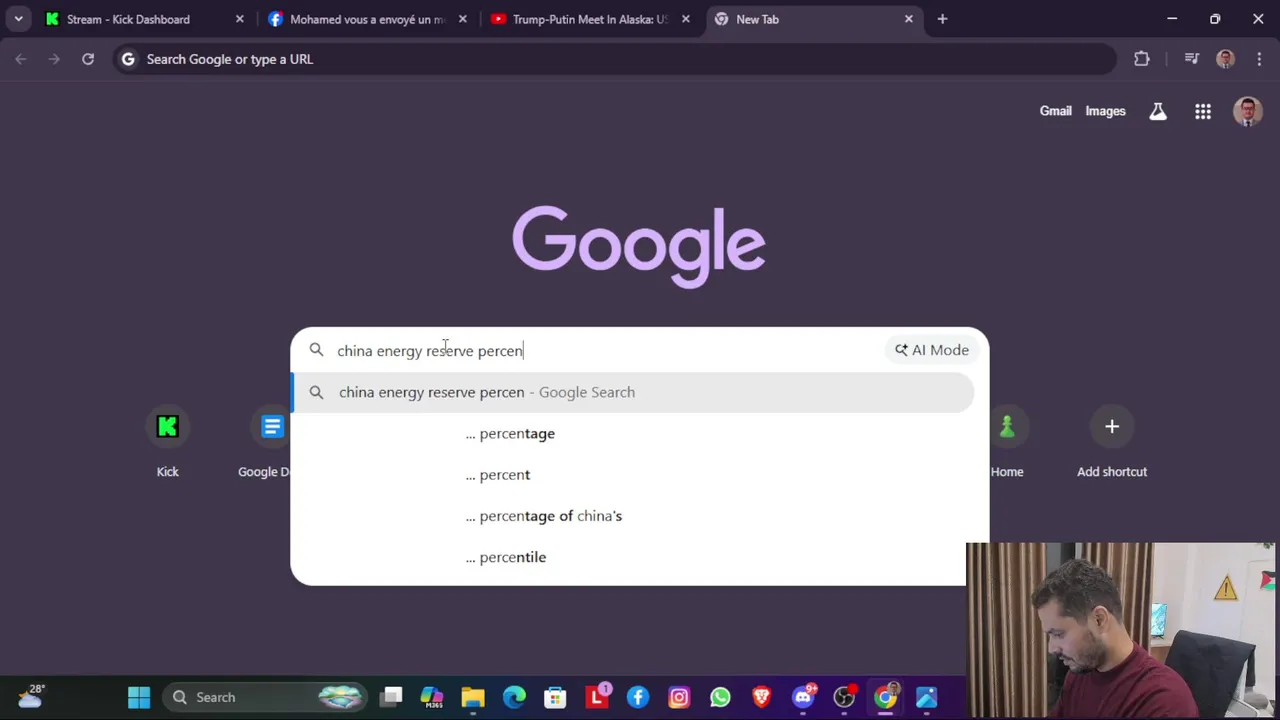Open the Chrome three-dot menu
The height and width of the screenshot is (720, 1280).
tap(1259, 59)
